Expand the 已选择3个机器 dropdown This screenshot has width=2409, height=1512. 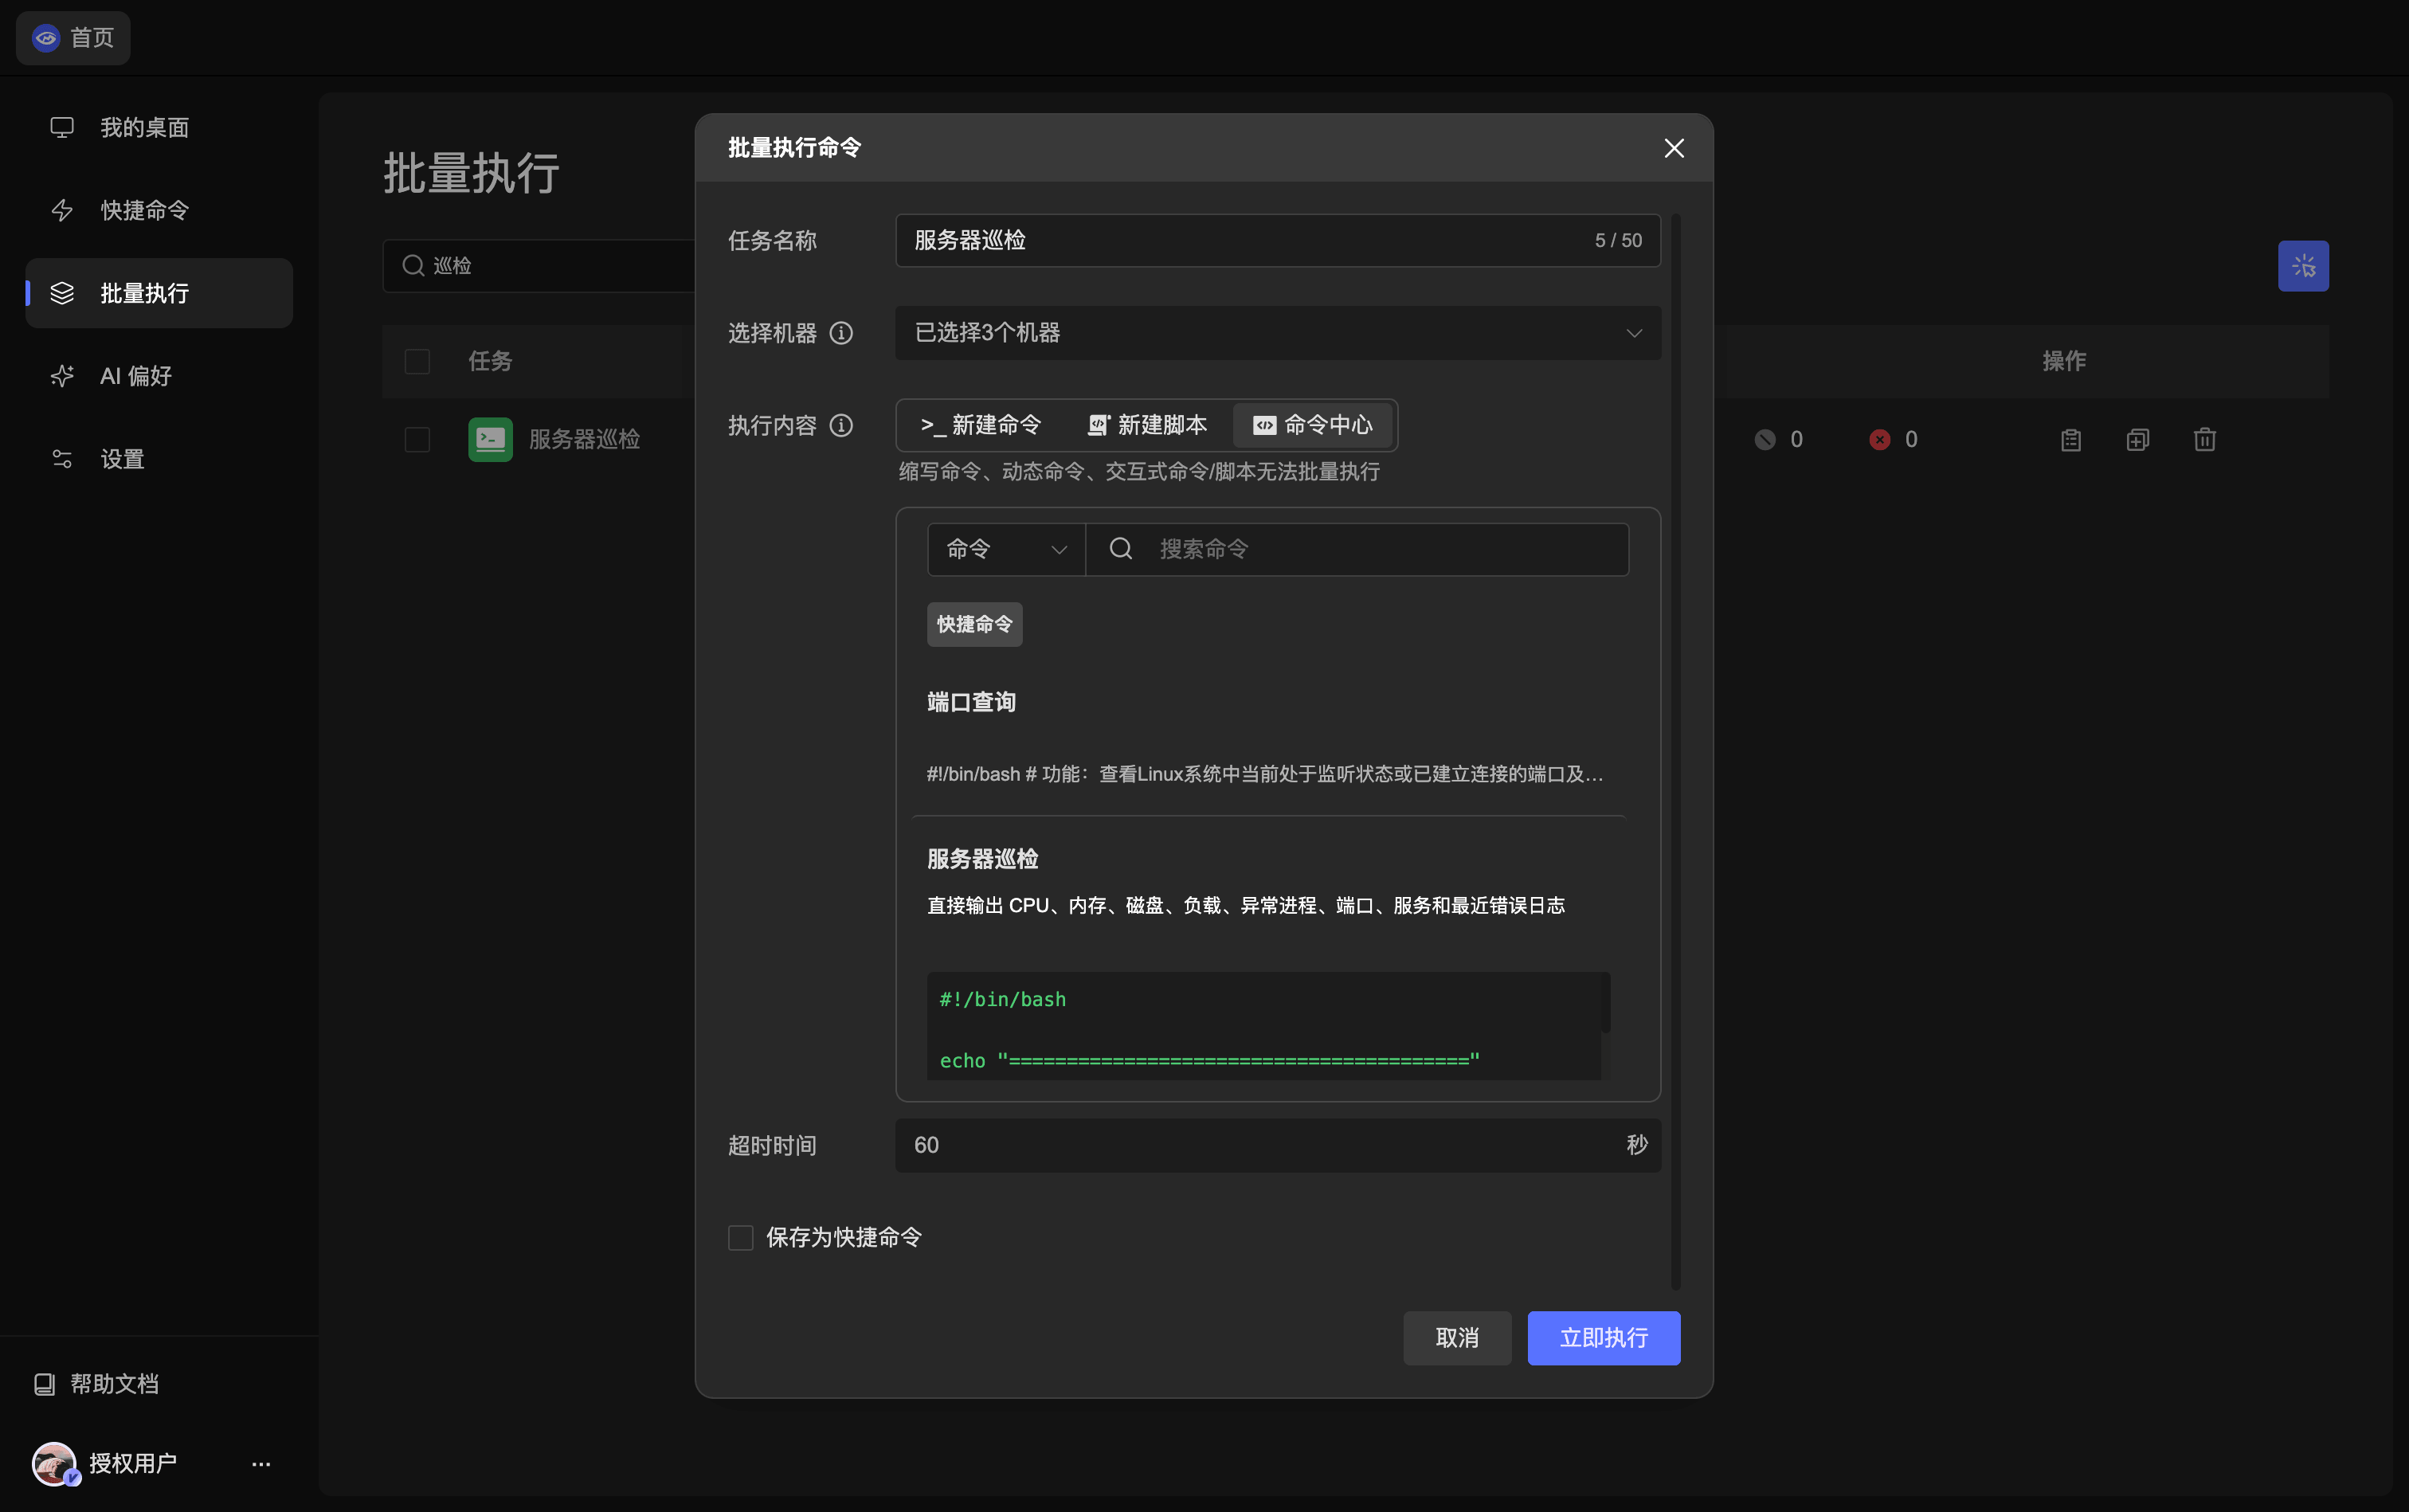pyautogui.click(x=1278, y=333)
